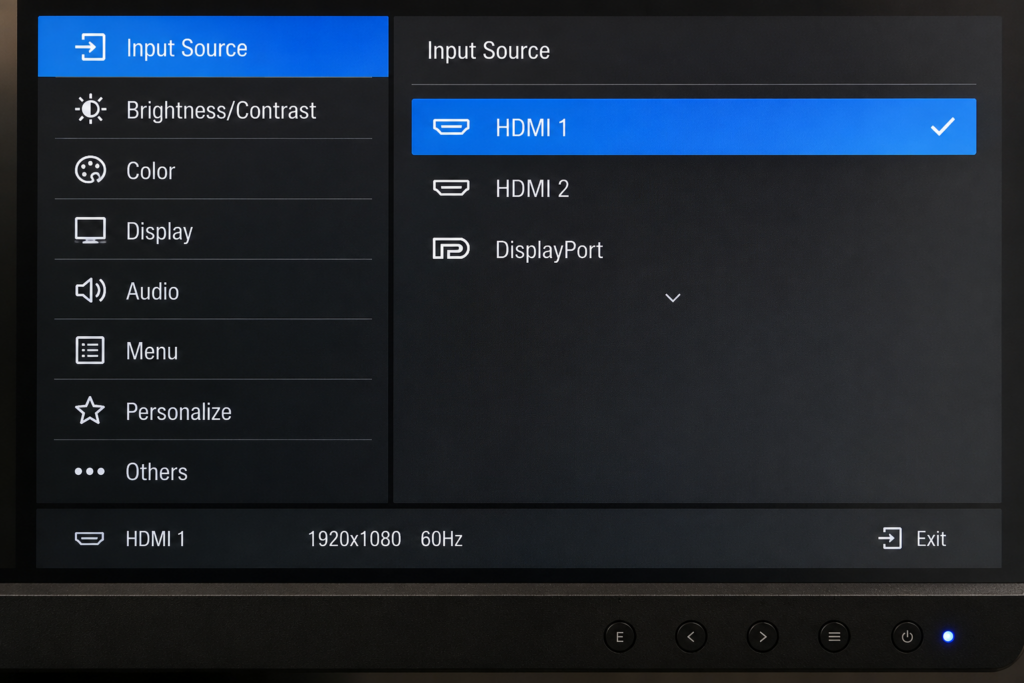1024x683 pixels.
Task: Click the Others three-dots icon
Action: click(x=89, y=471)
